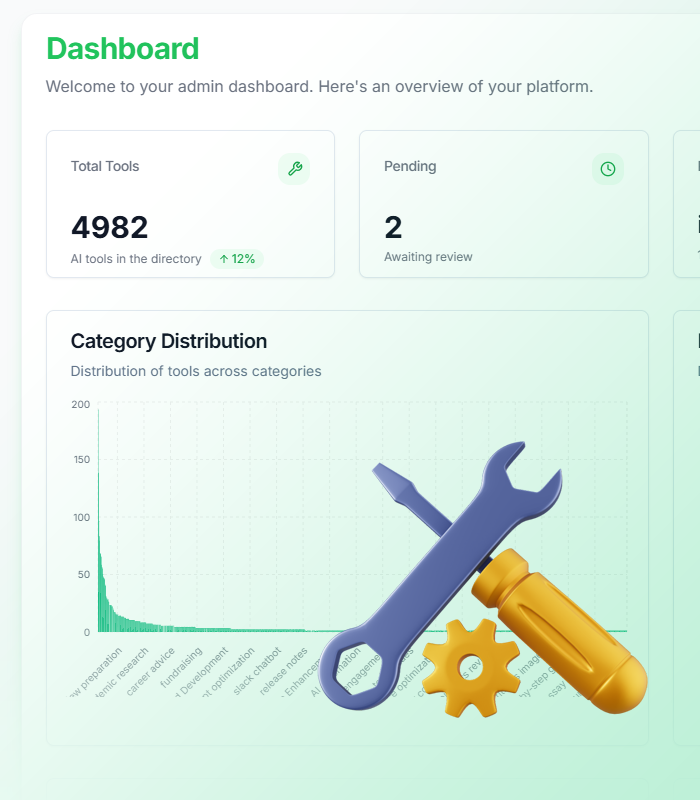The height and width of the screenshot is (800, 700).
Task: Click the Pending card title
Action: pos(410,166)
